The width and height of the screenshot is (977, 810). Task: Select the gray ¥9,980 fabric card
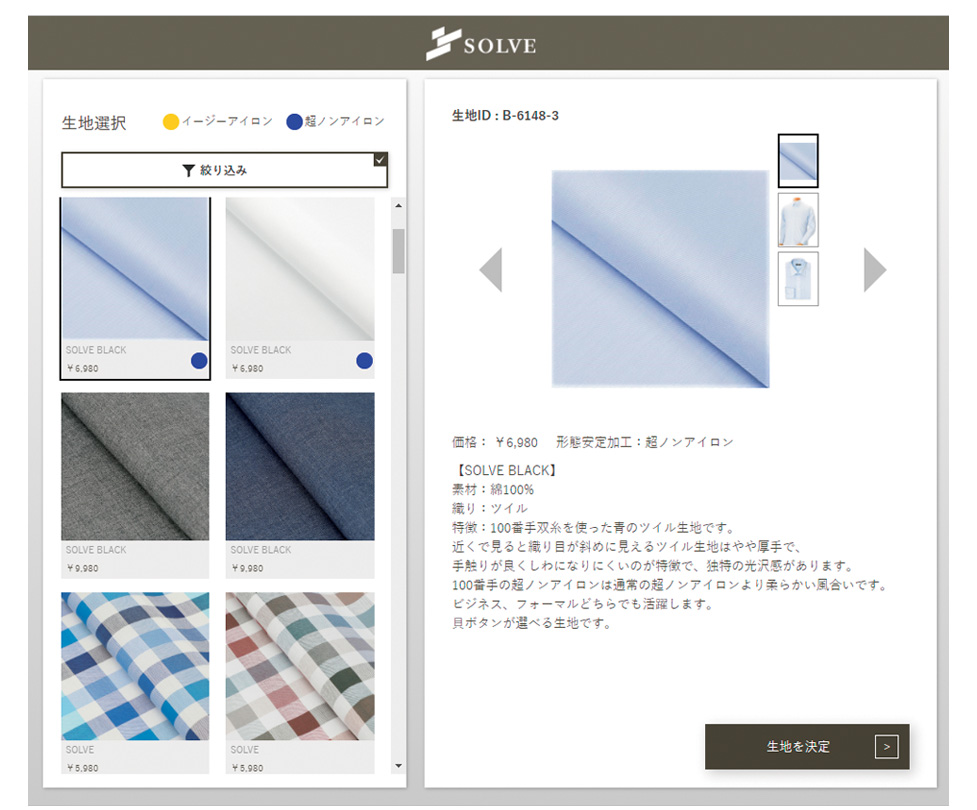point(135,485)
